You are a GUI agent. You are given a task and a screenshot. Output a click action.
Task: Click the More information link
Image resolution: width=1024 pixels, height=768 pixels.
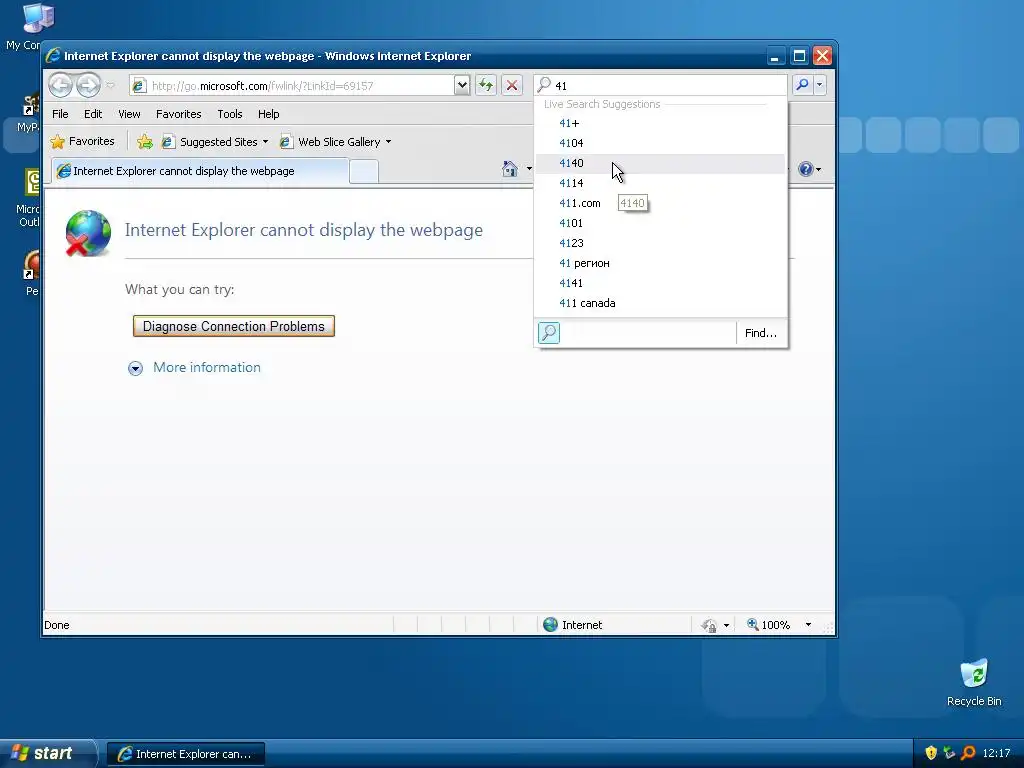pyautogui.click(x=206, y=368)
